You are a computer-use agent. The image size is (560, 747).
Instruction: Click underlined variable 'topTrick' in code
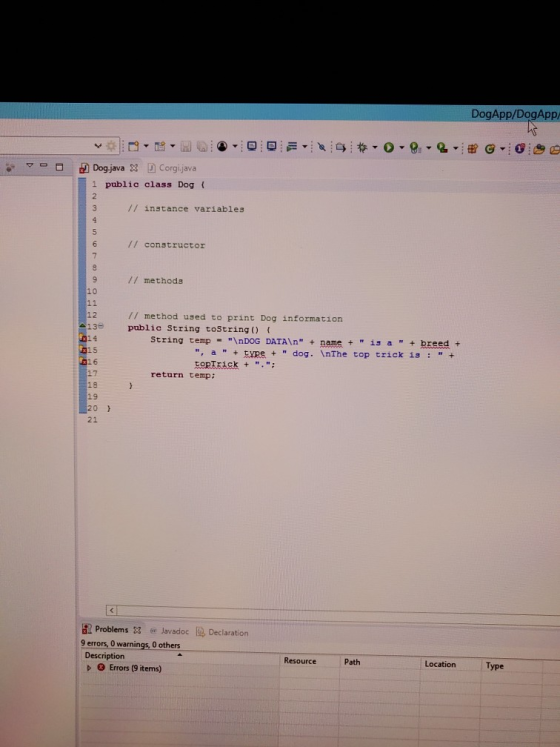tap(216, 364)
